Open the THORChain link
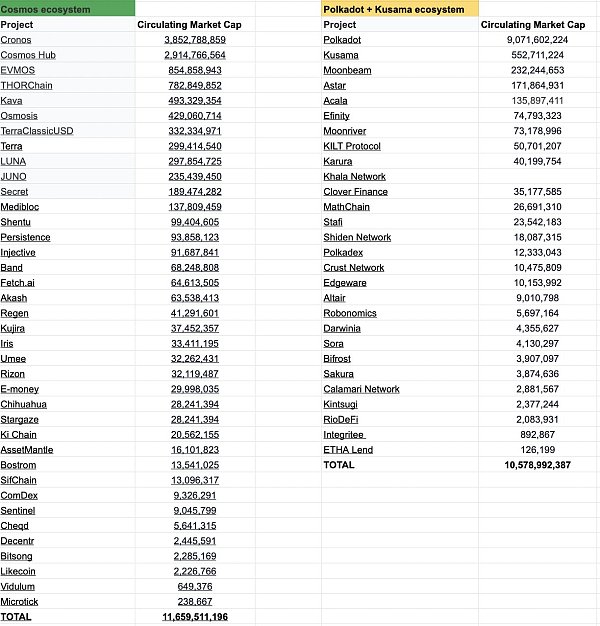Image resolution: width=600 pixels, height=626 pixels. tap(27, 85)
